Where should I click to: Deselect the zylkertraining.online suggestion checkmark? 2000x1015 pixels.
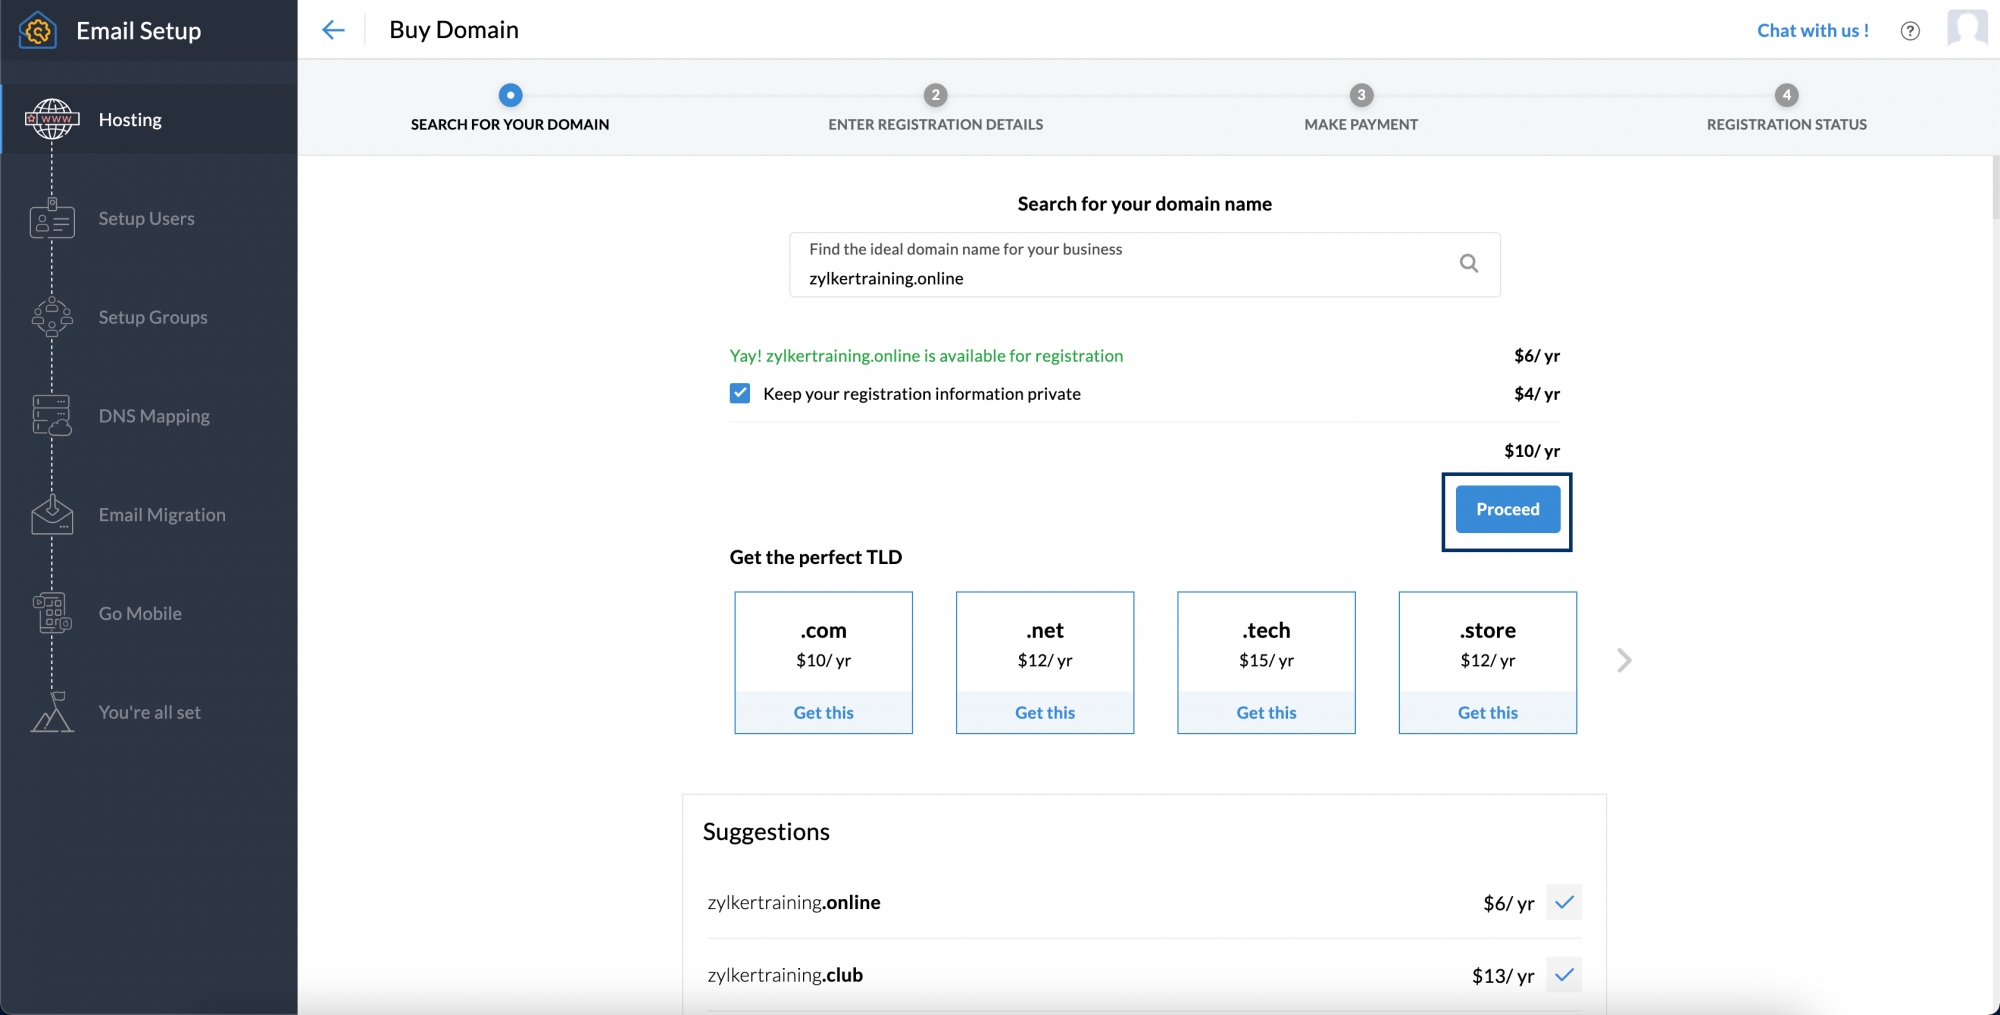point(1565,902)
